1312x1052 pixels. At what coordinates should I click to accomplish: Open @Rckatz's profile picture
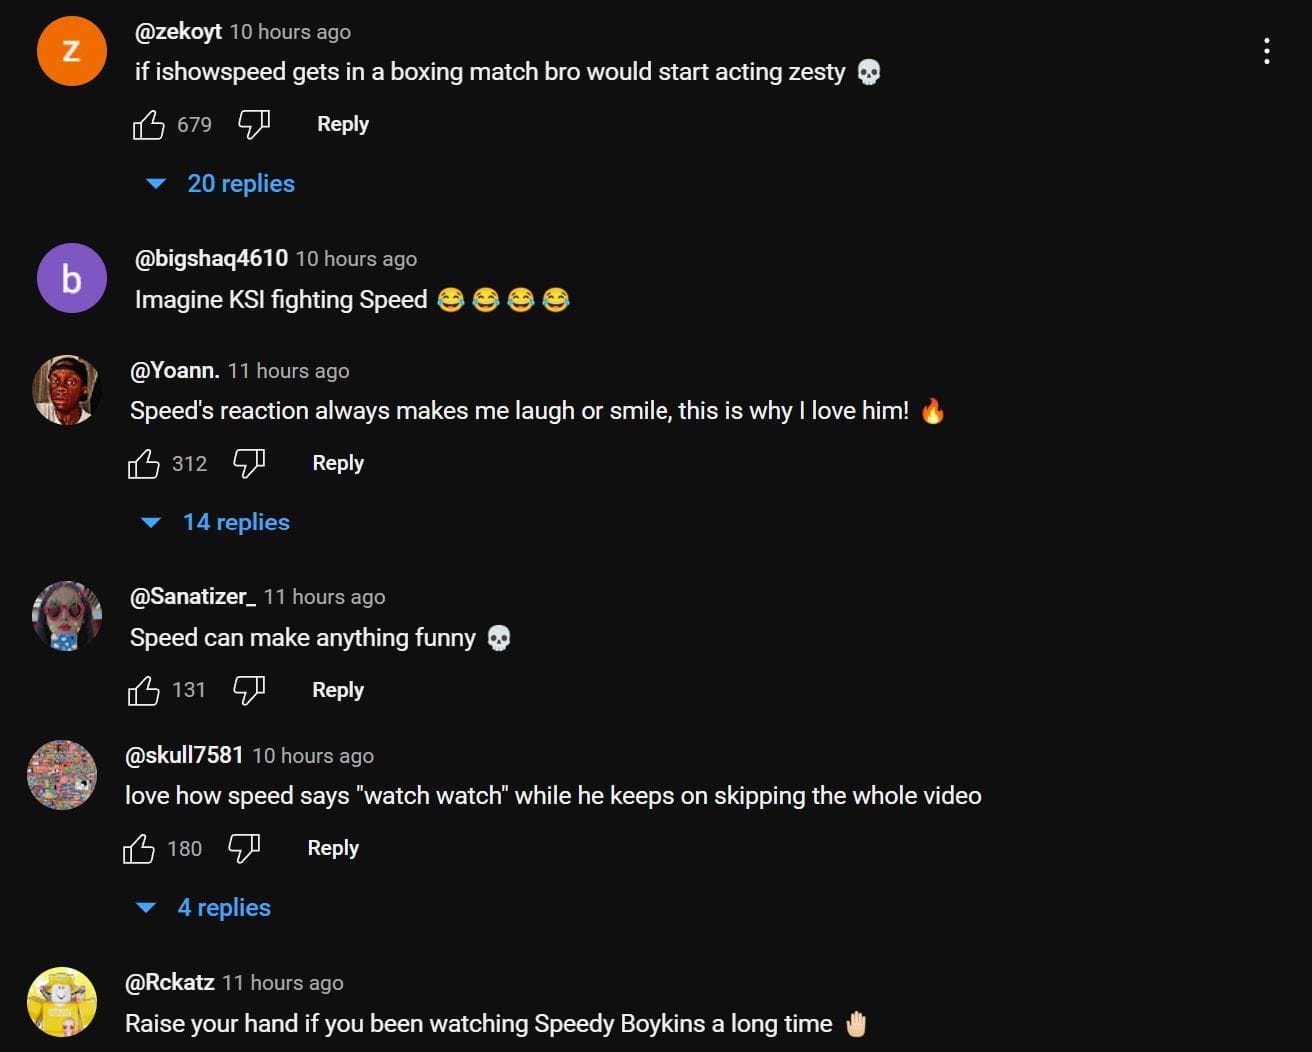62,1001
